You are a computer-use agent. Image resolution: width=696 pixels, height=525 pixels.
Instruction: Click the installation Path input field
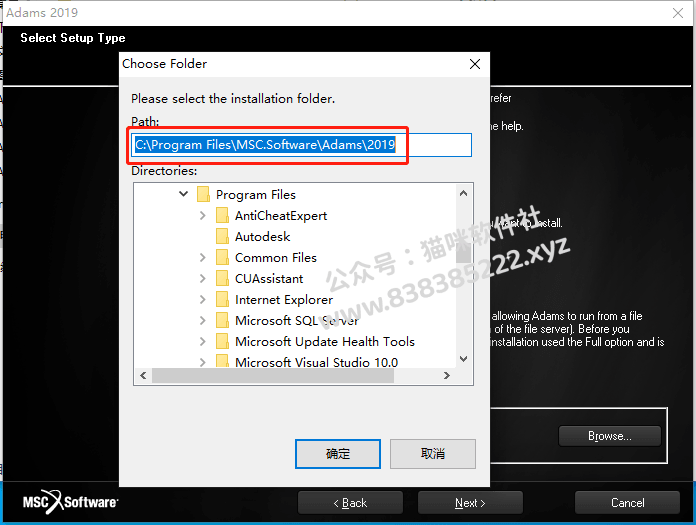302,145
